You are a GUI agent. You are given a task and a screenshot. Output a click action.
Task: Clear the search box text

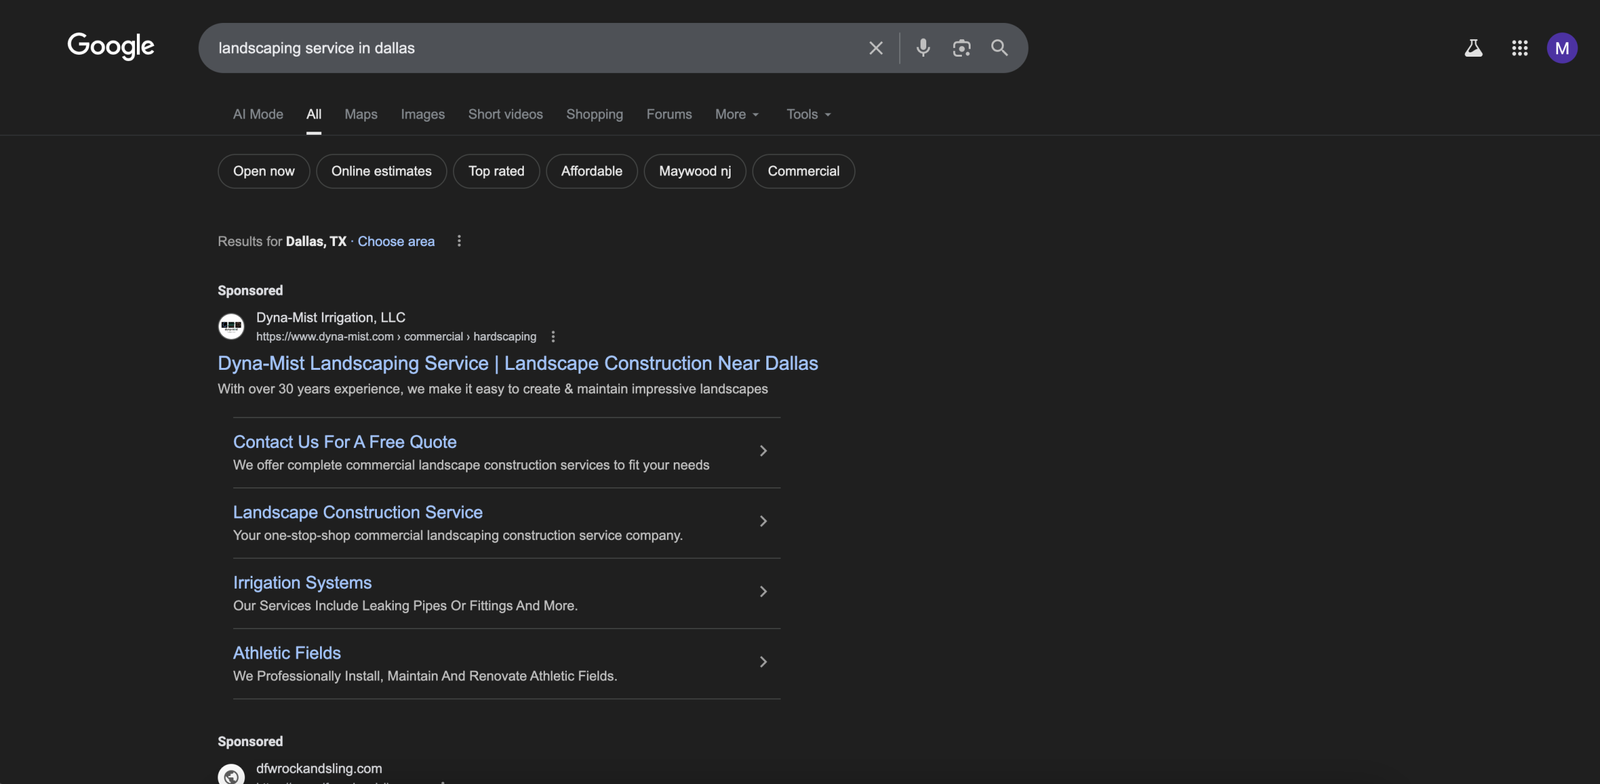(x=875, y=48)
